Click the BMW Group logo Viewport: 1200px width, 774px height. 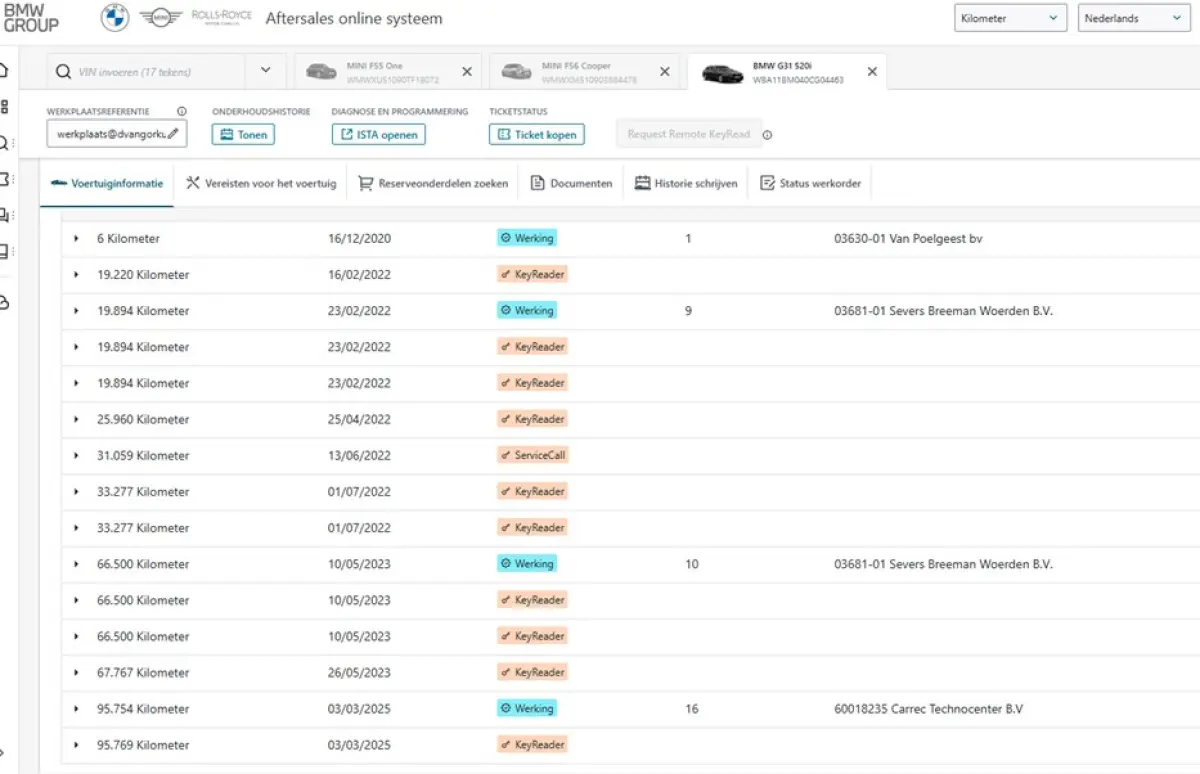[31, 17]
